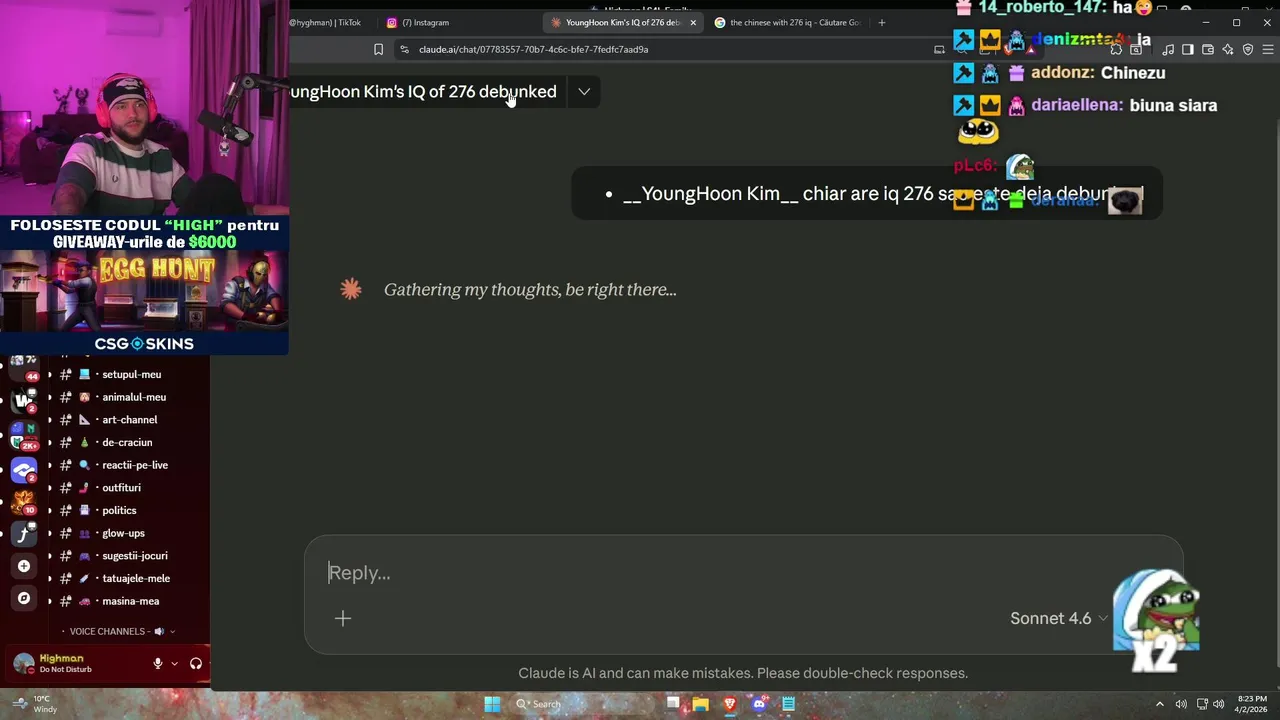Open site settings icon beside claude.ai URL
Screen dimensions: 1280x720
point(404,49)
